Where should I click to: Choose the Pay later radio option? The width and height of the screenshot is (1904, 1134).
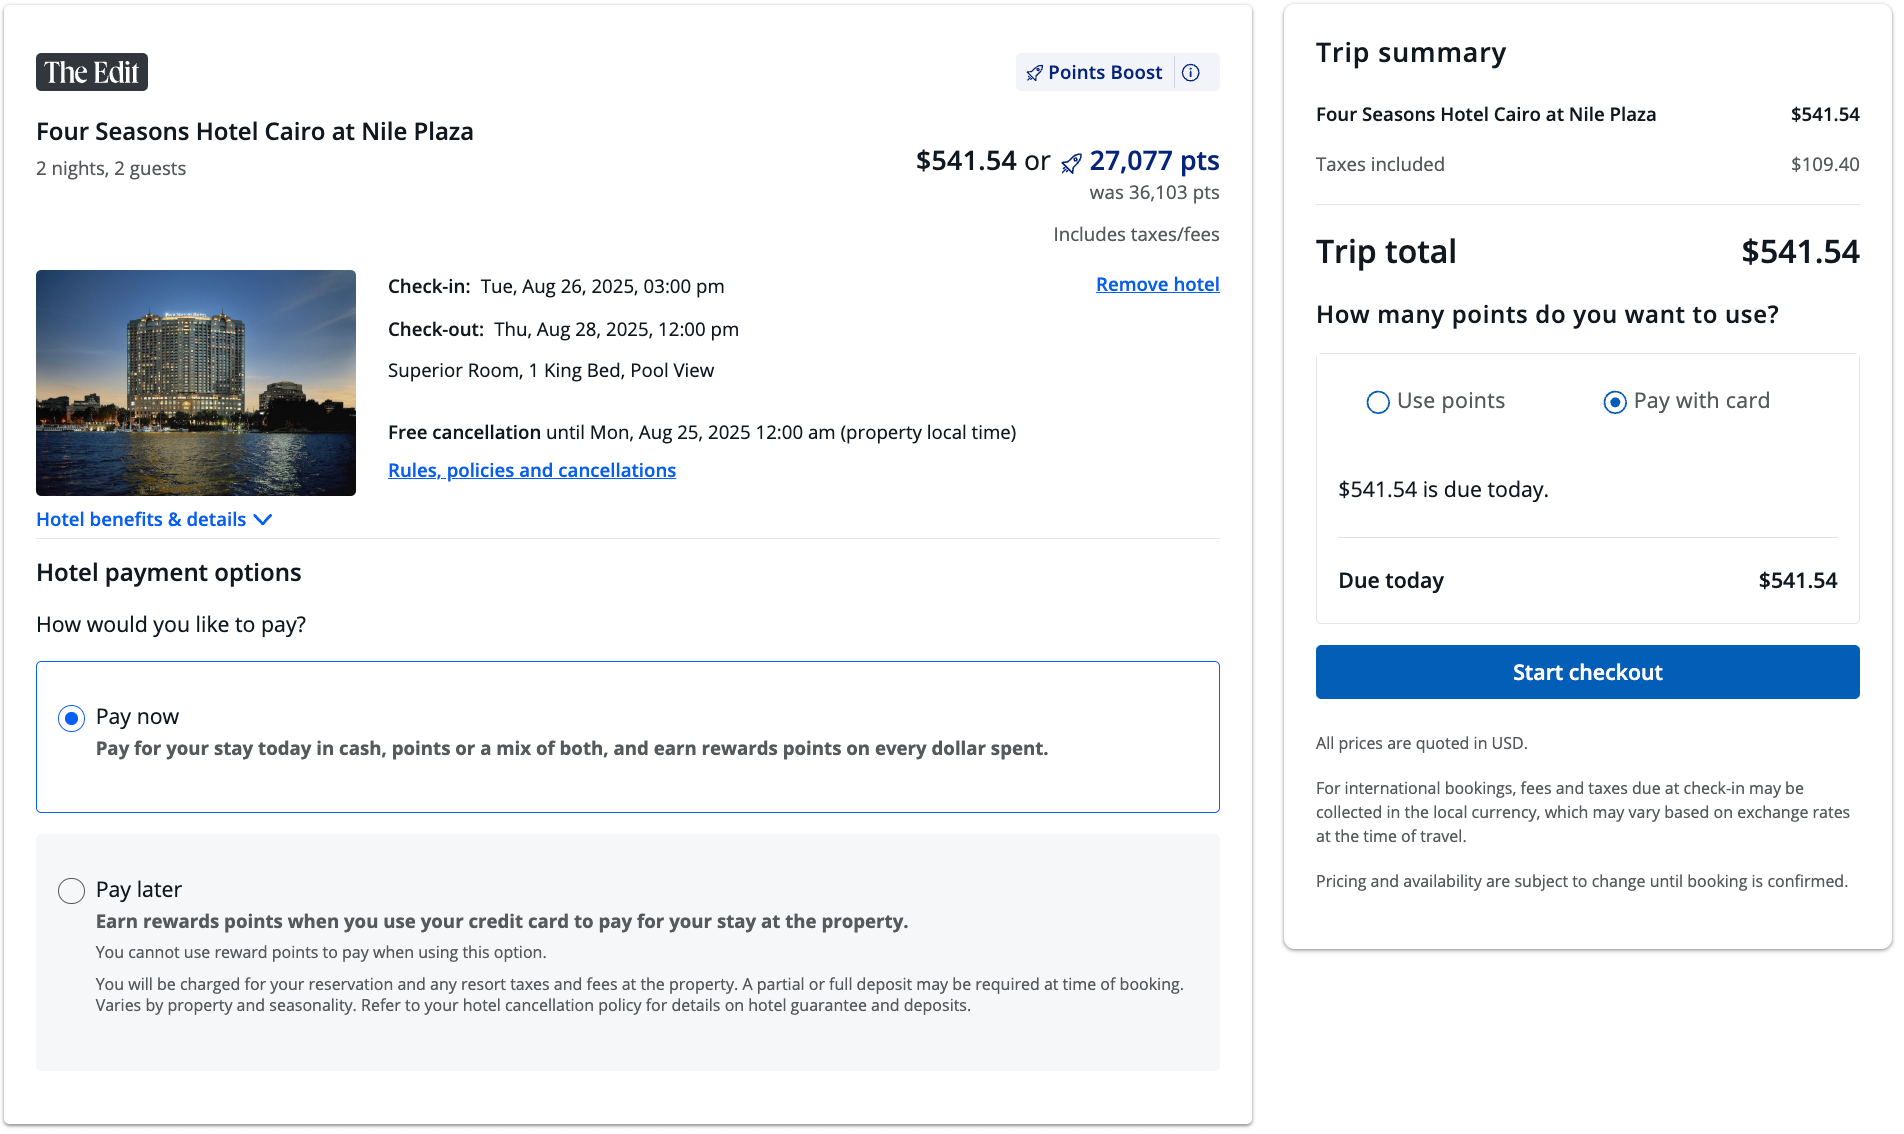point(71,891)
